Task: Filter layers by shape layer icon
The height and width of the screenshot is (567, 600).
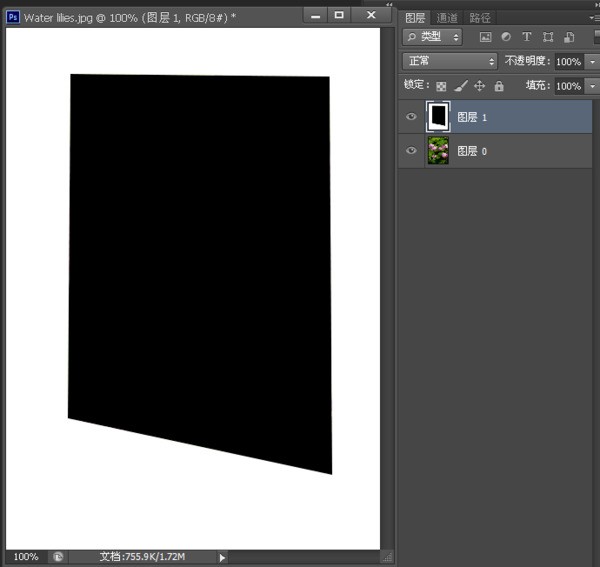Action: (548, 37)
